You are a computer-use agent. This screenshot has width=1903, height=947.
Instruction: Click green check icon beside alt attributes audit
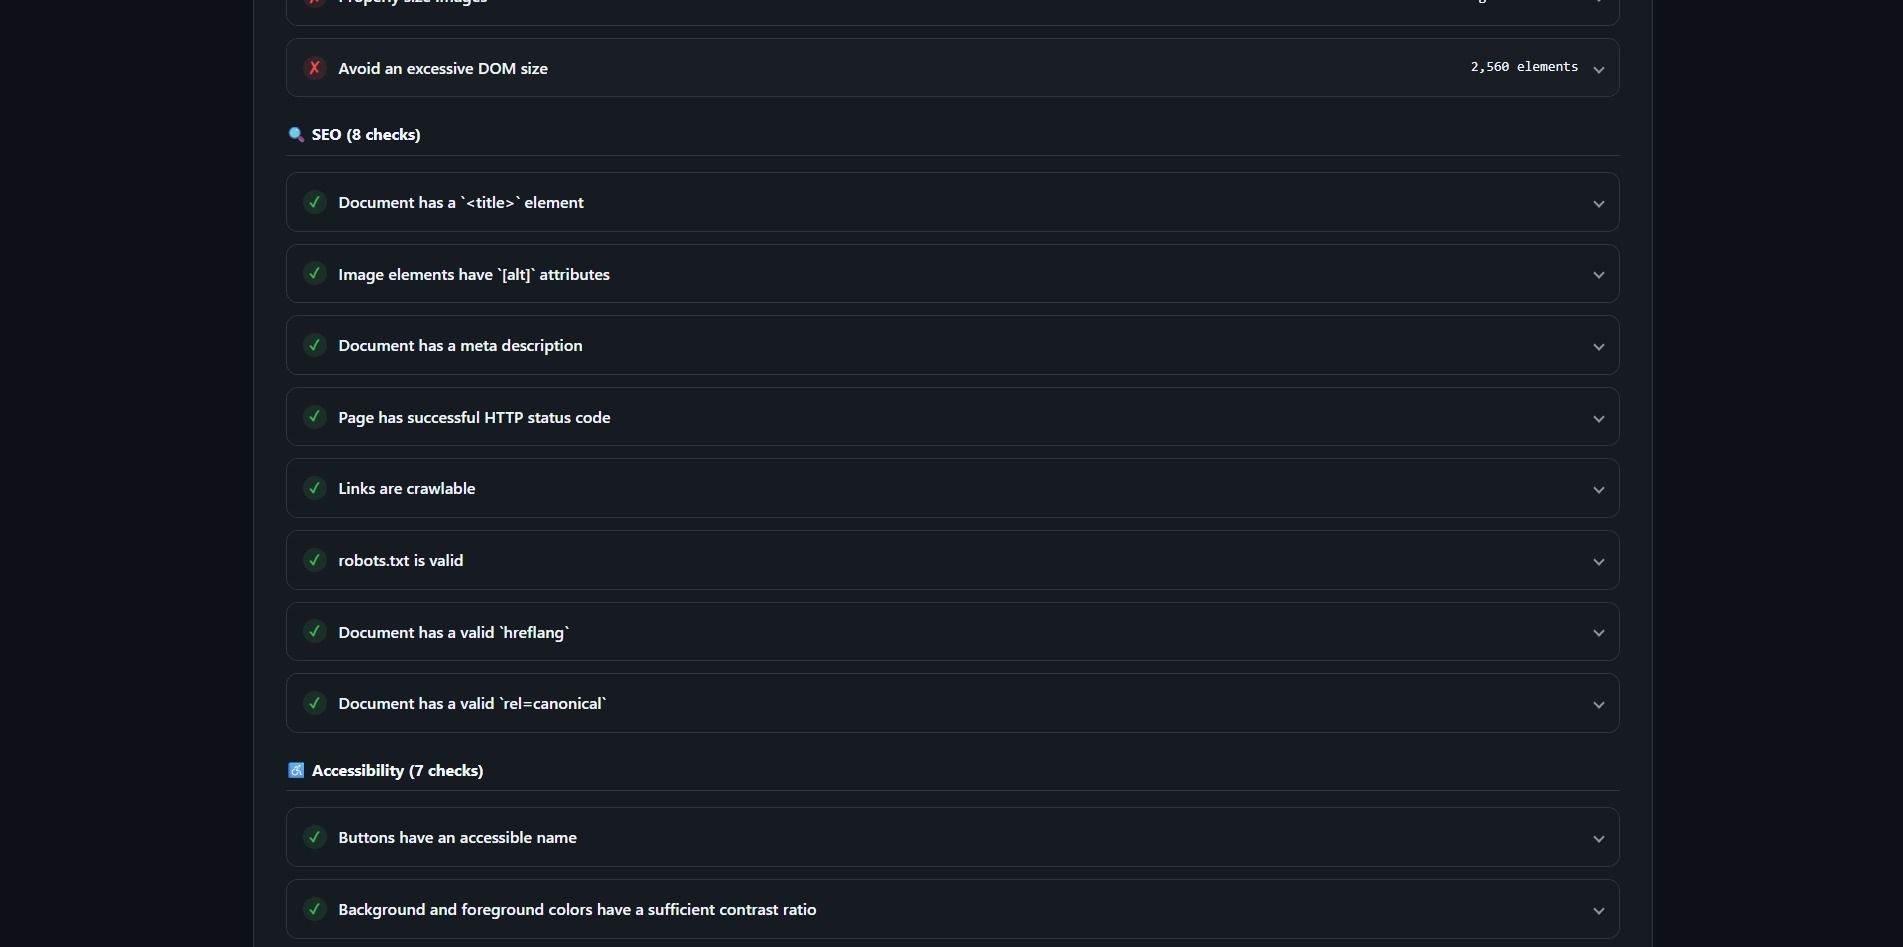[314, 274]
